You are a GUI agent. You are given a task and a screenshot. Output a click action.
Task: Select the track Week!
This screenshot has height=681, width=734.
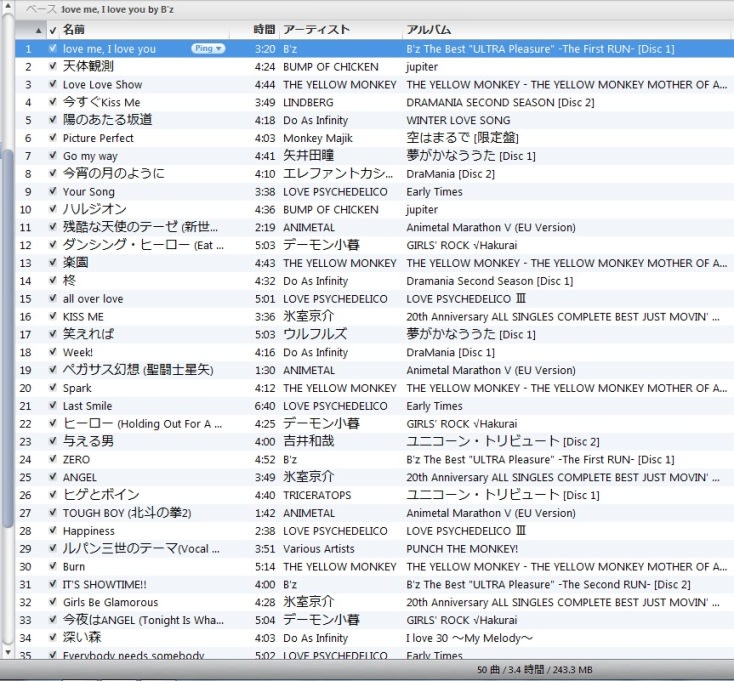point(78,352)
